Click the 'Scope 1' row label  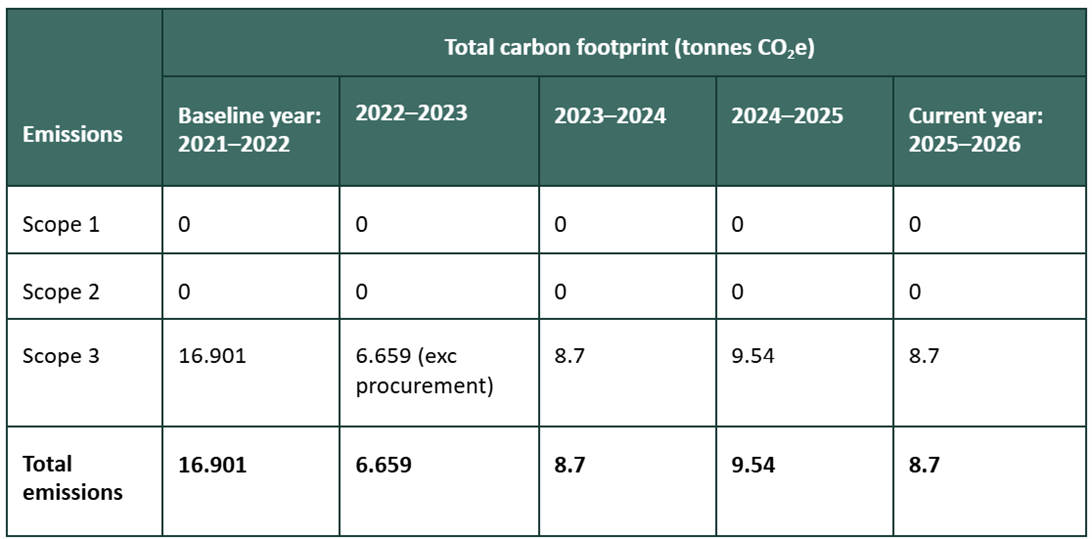pyautogui.click(x=61, y=225)
